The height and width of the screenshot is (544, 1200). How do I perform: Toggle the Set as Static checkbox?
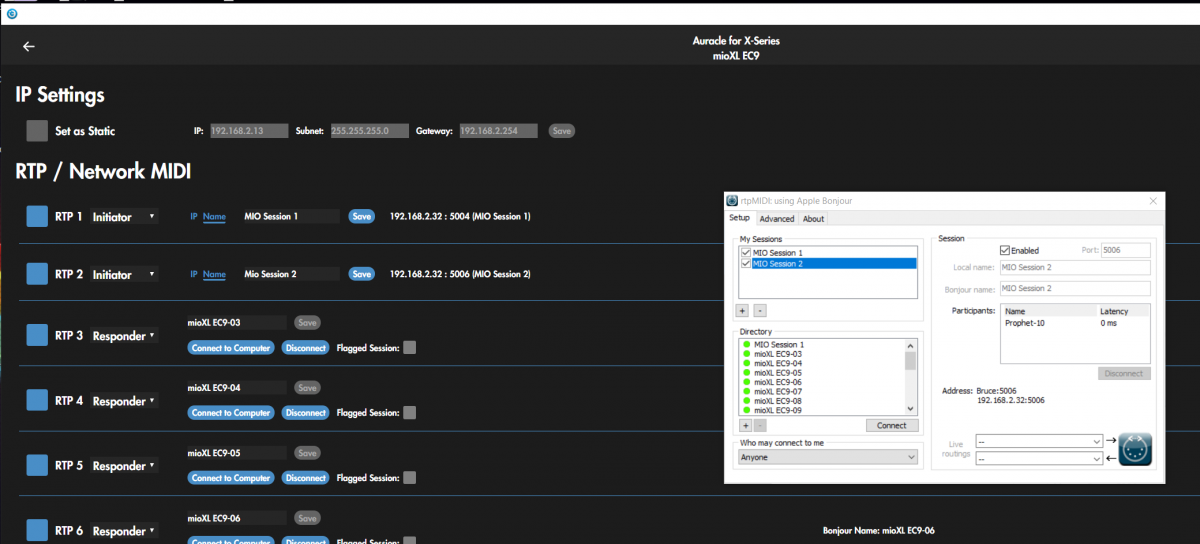[x=37, y=130]
